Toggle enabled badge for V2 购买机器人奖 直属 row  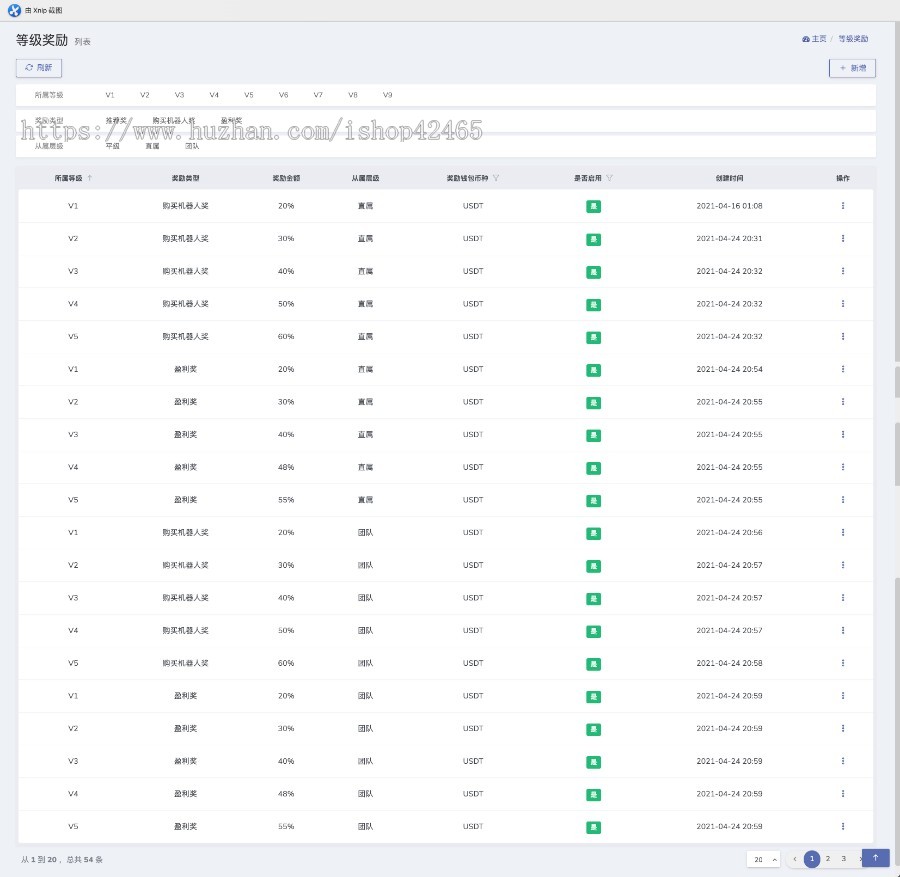point(593,239)
